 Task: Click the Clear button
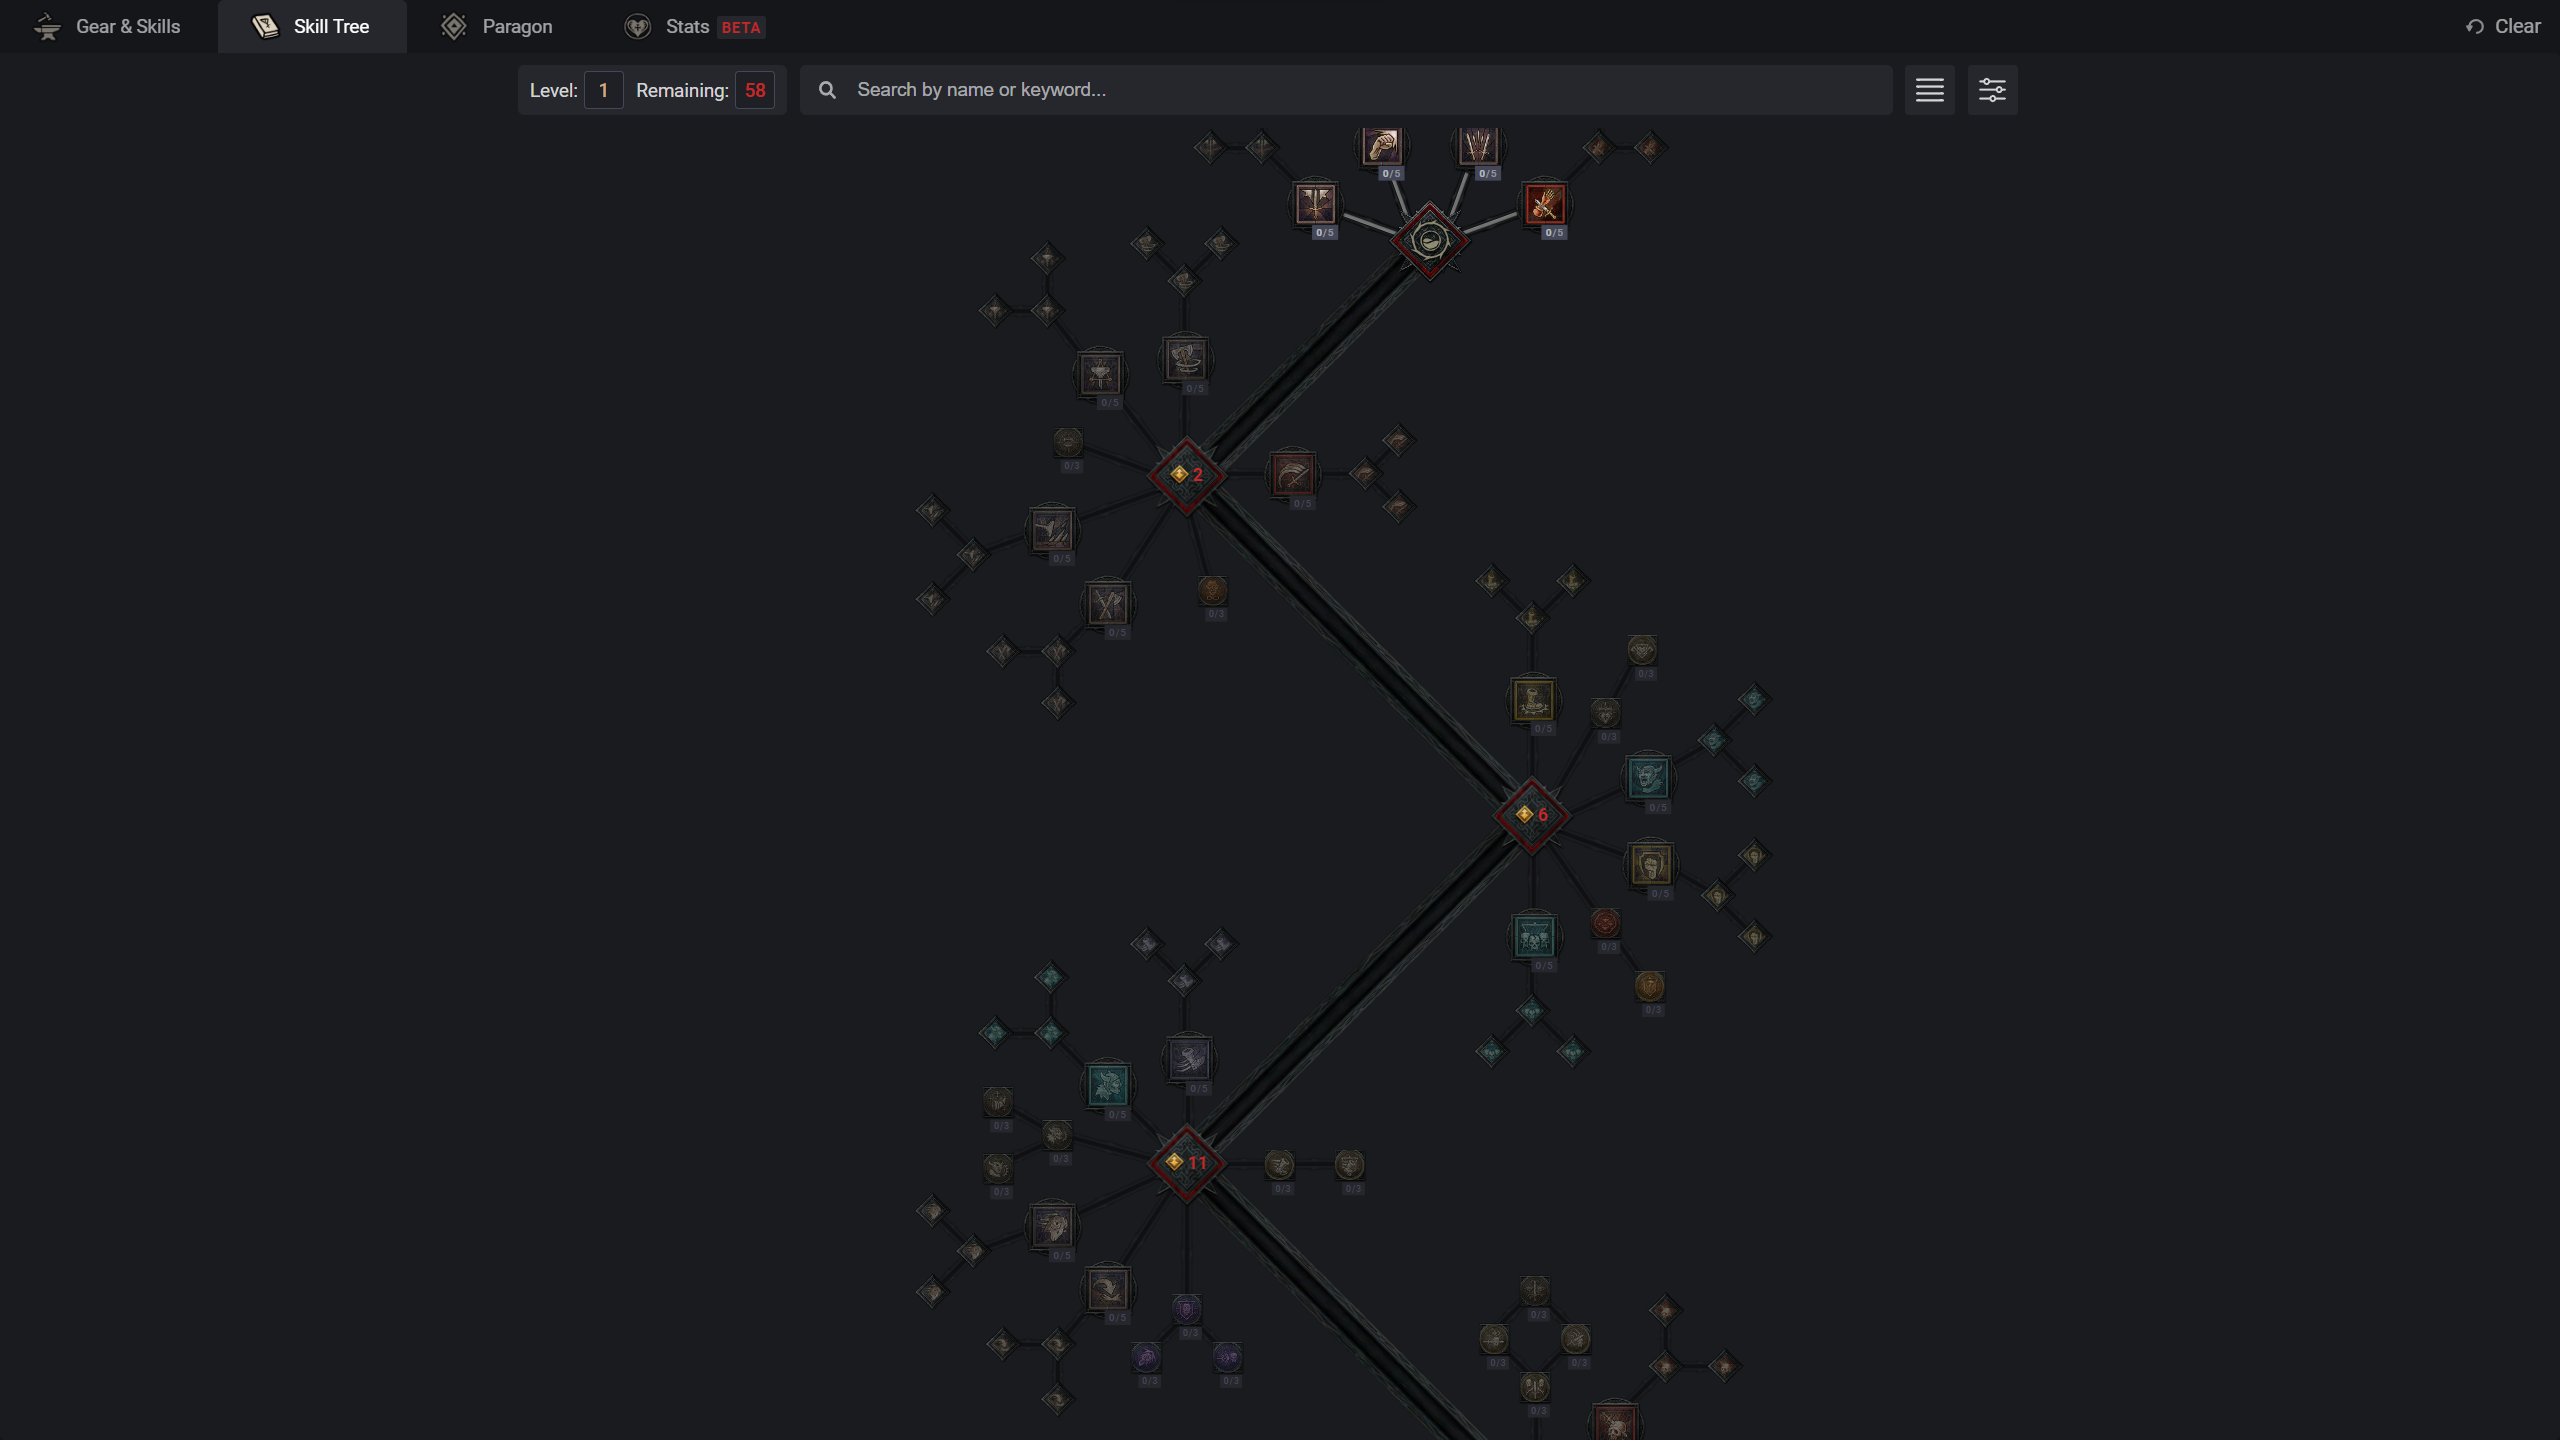point(2503,27)
